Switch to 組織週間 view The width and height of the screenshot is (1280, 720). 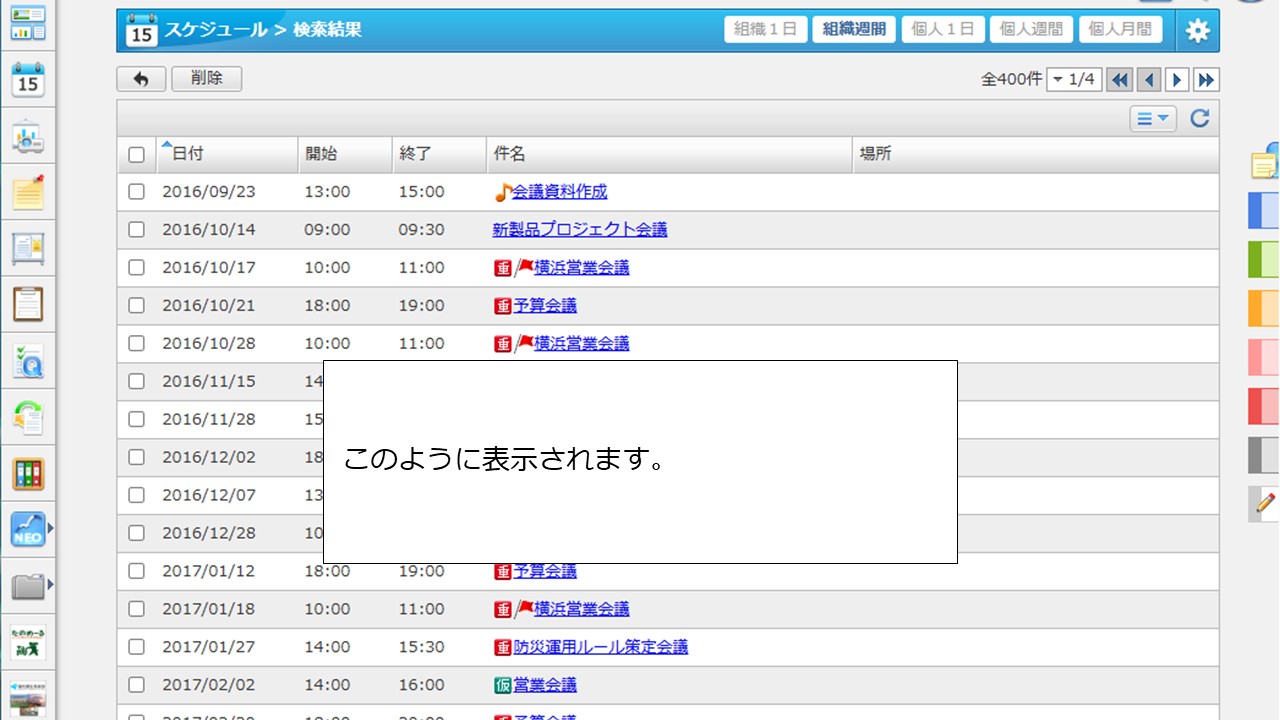(x=854, y=30)
